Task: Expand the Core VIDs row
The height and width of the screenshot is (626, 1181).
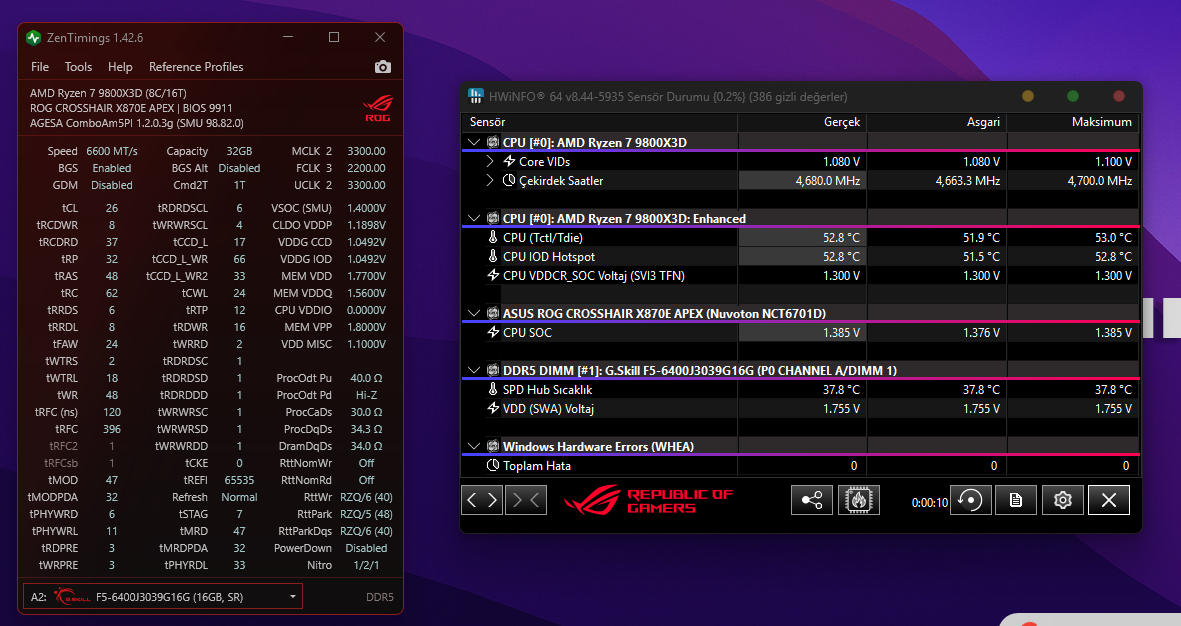Action: 490,161
